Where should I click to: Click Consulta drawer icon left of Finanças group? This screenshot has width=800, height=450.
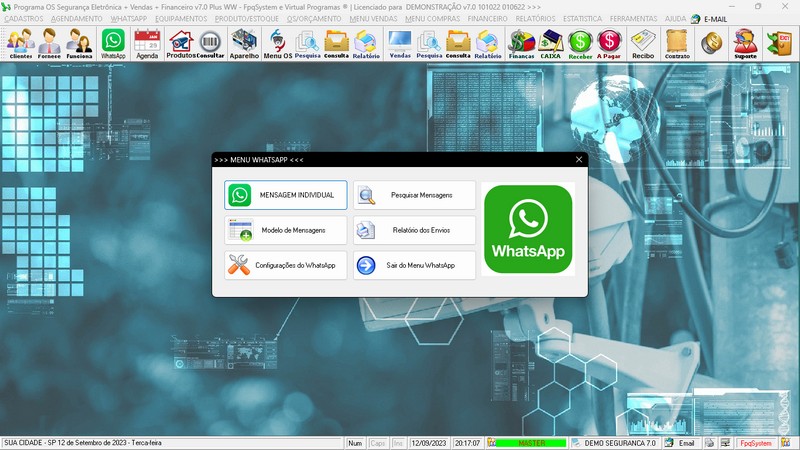point(458,44)
